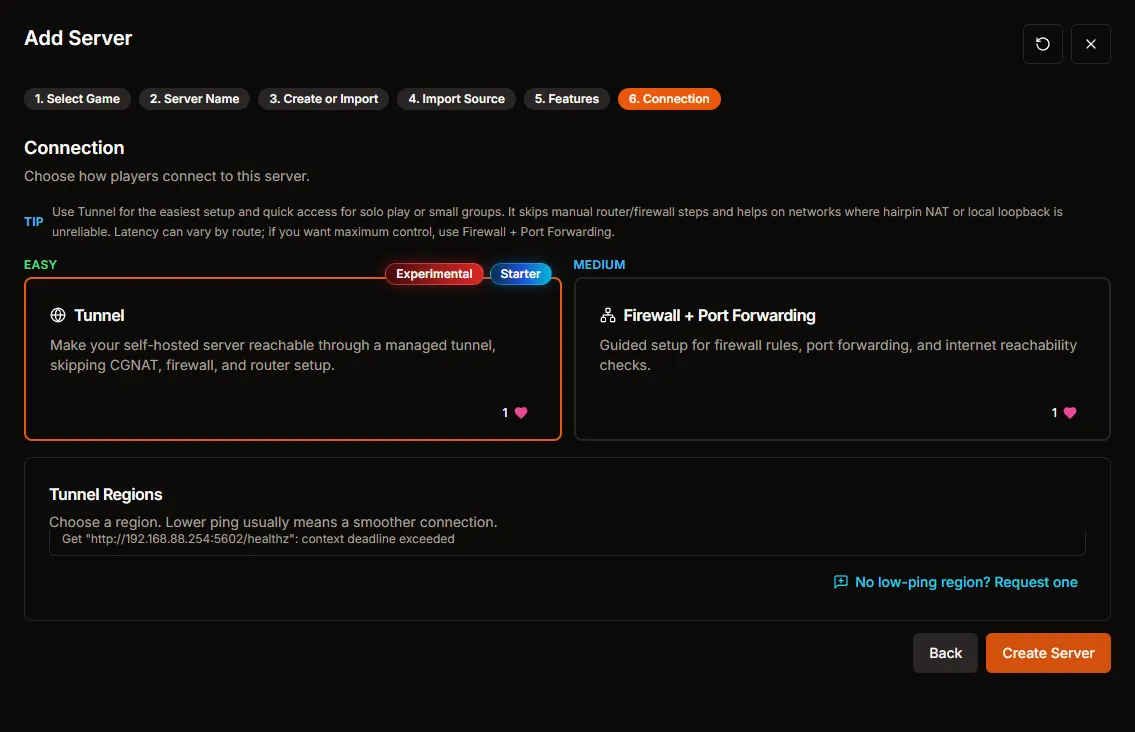The height and width of the screenshot is (732, 1135).
Task: Open the 4. Import Source step
Action: [456, 98]
